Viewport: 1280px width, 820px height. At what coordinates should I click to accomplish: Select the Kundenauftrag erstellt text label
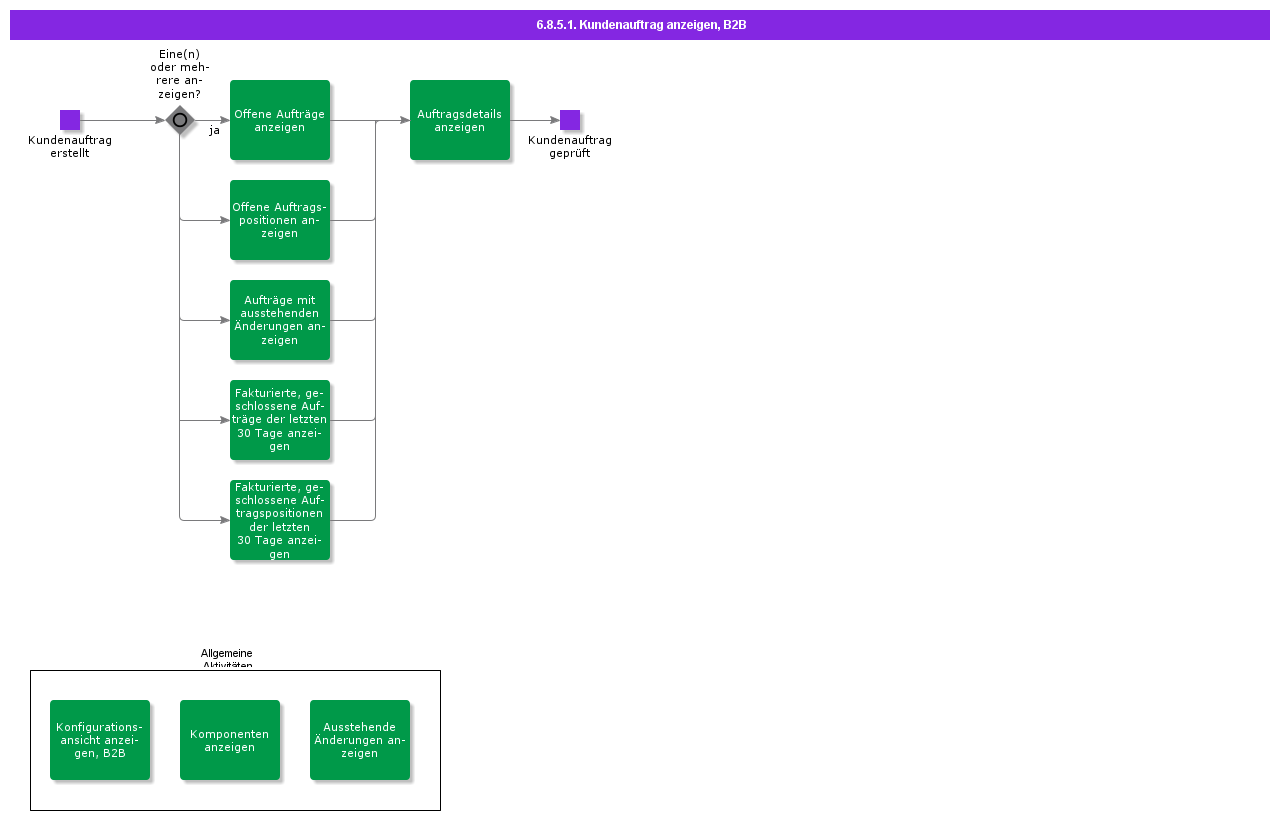click(x=70, y=146)
